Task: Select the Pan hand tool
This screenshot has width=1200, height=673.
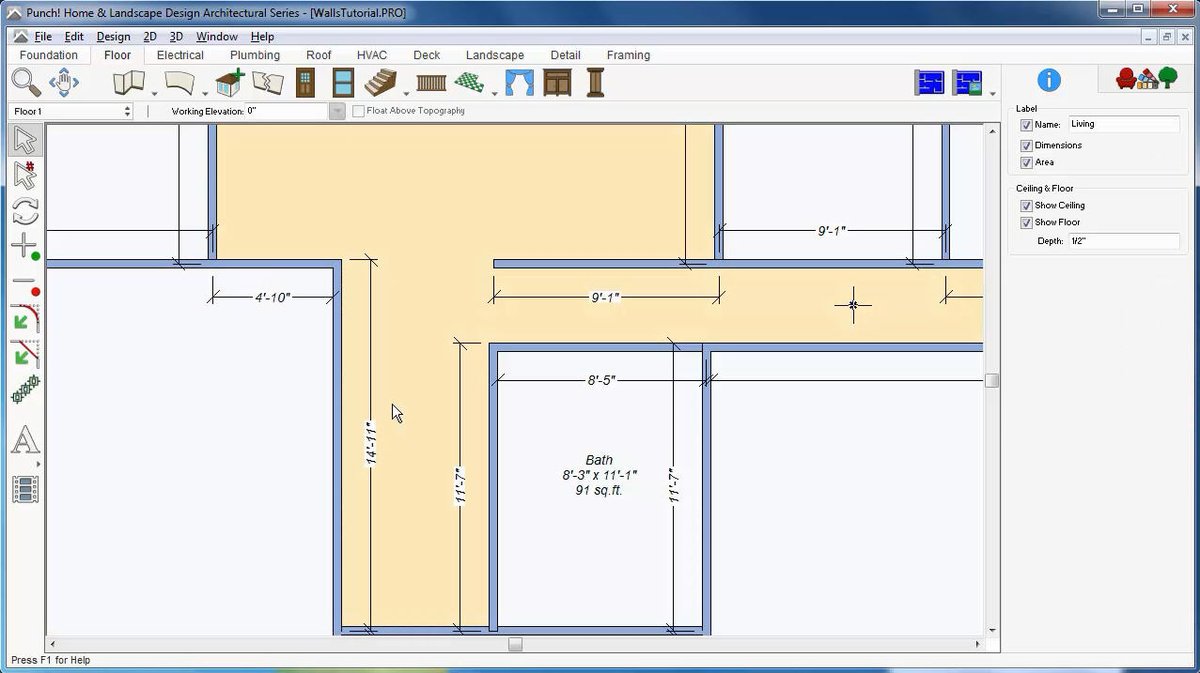Action: [64, 82]
